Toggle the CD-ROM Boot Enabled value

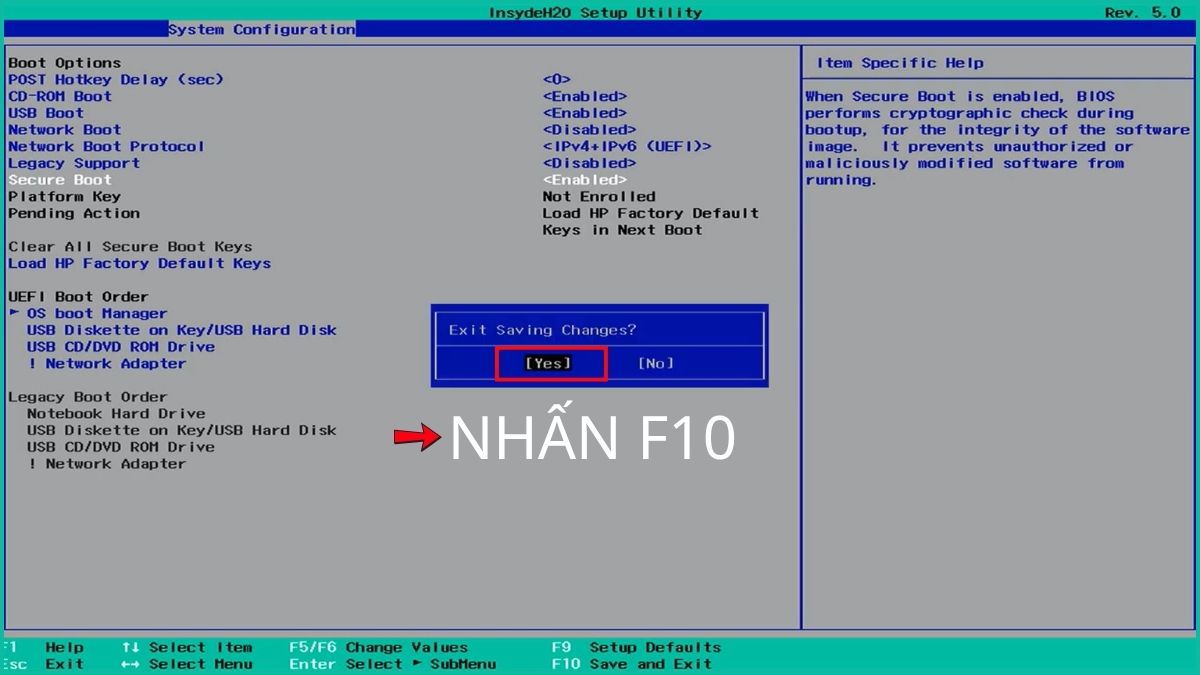coord(585,96)
